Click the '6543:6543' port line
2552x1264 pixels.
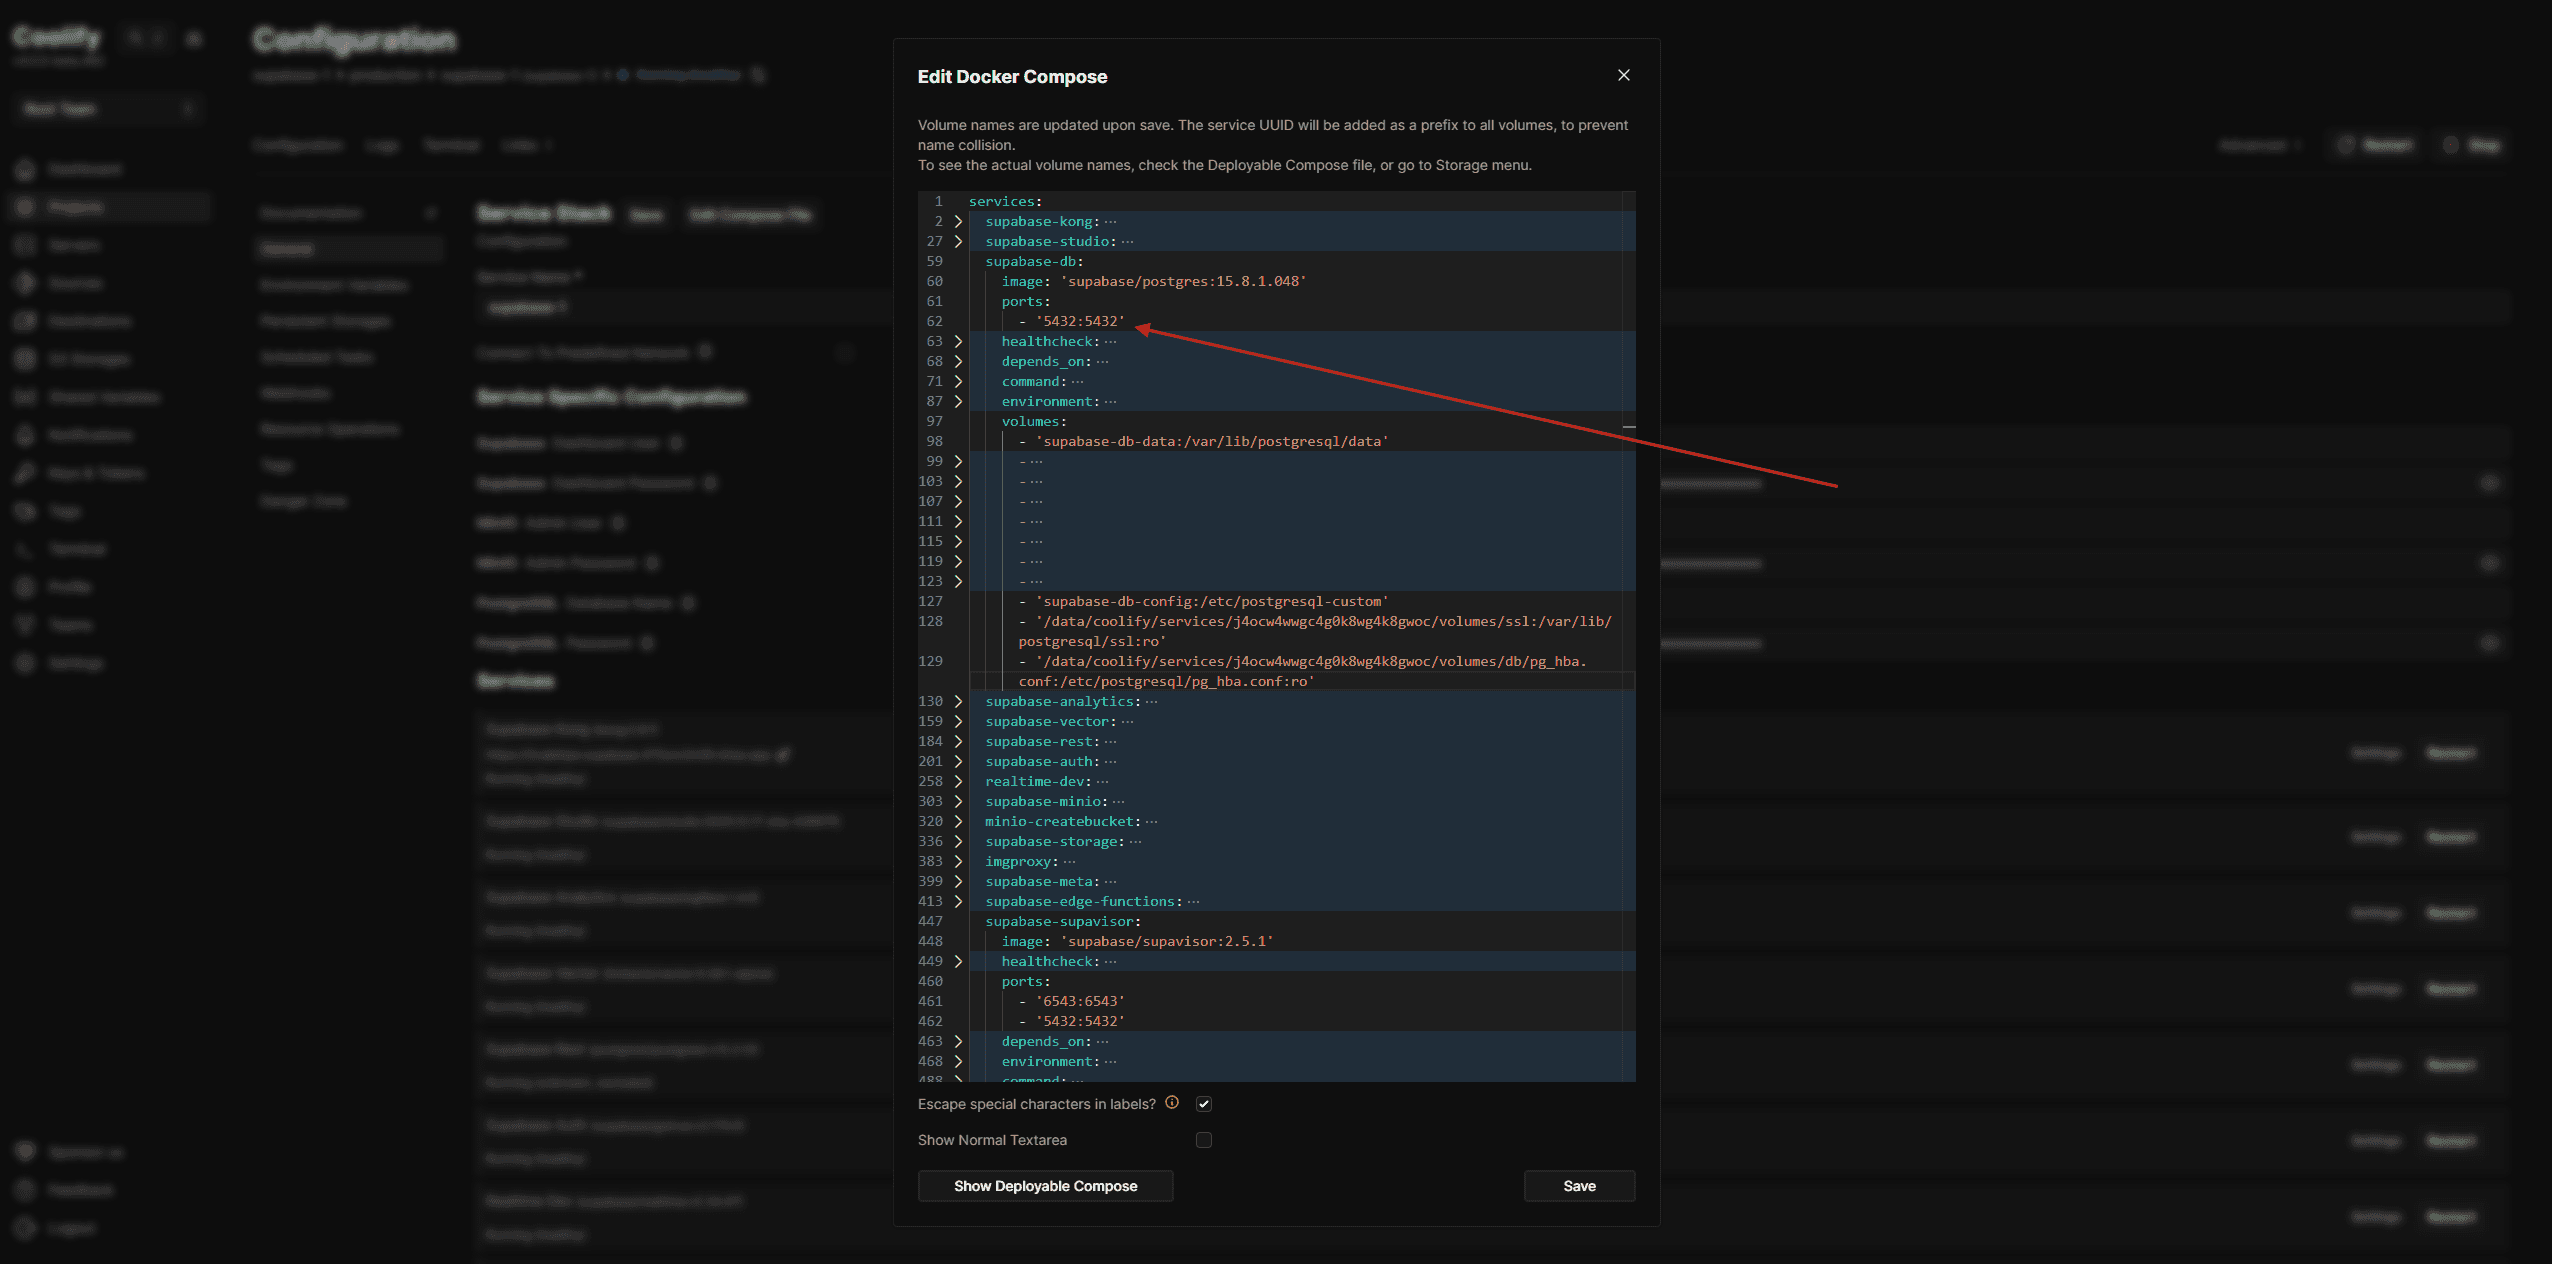tap(1080, 1001)
